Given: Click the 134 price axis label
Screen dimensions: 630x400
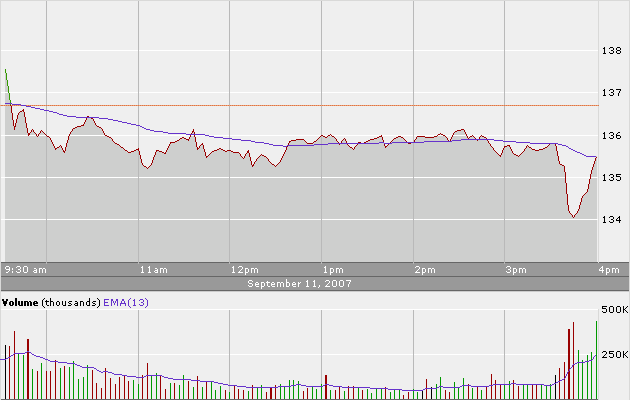Looking at the screenshot, I should coord(612,219).
